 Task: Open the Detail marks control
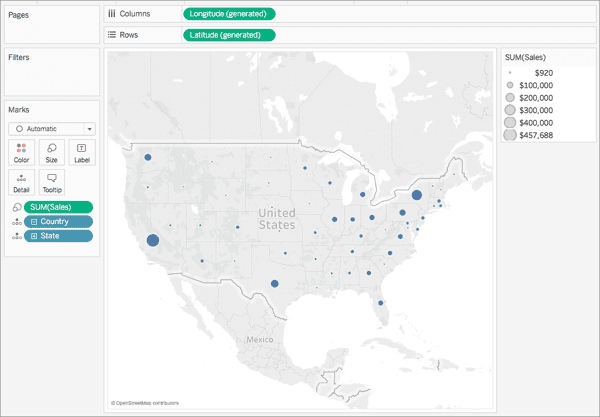click(x=22, y=181)
